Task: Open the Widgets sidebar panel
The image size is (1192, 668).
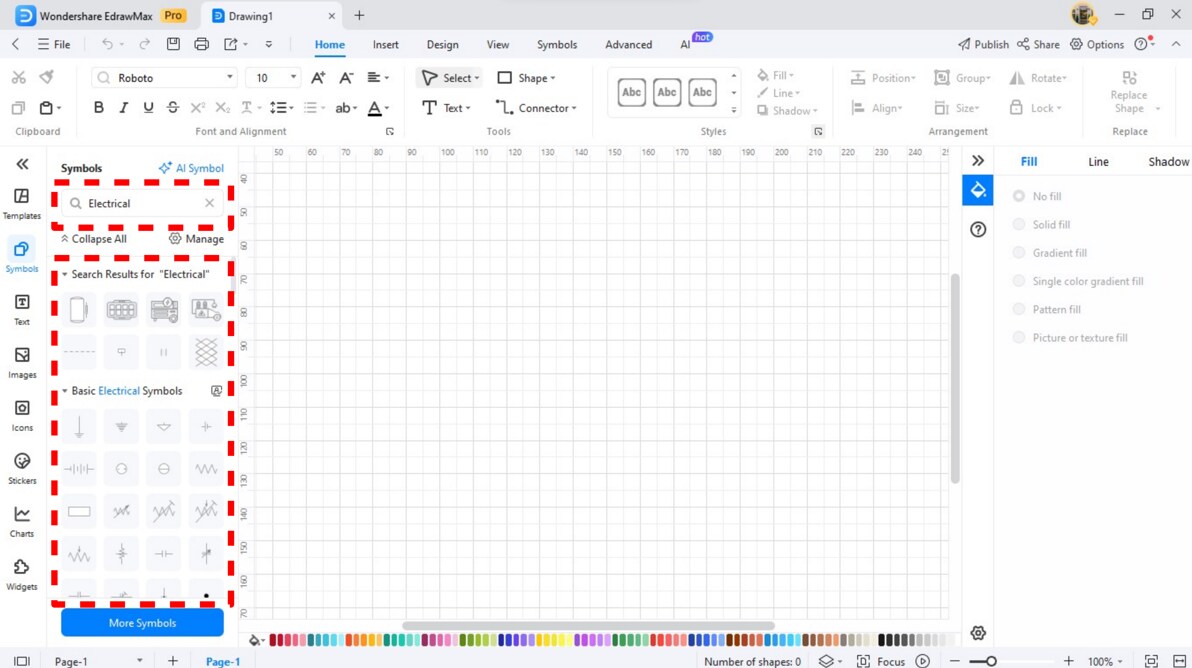Action: click(21, 575)
